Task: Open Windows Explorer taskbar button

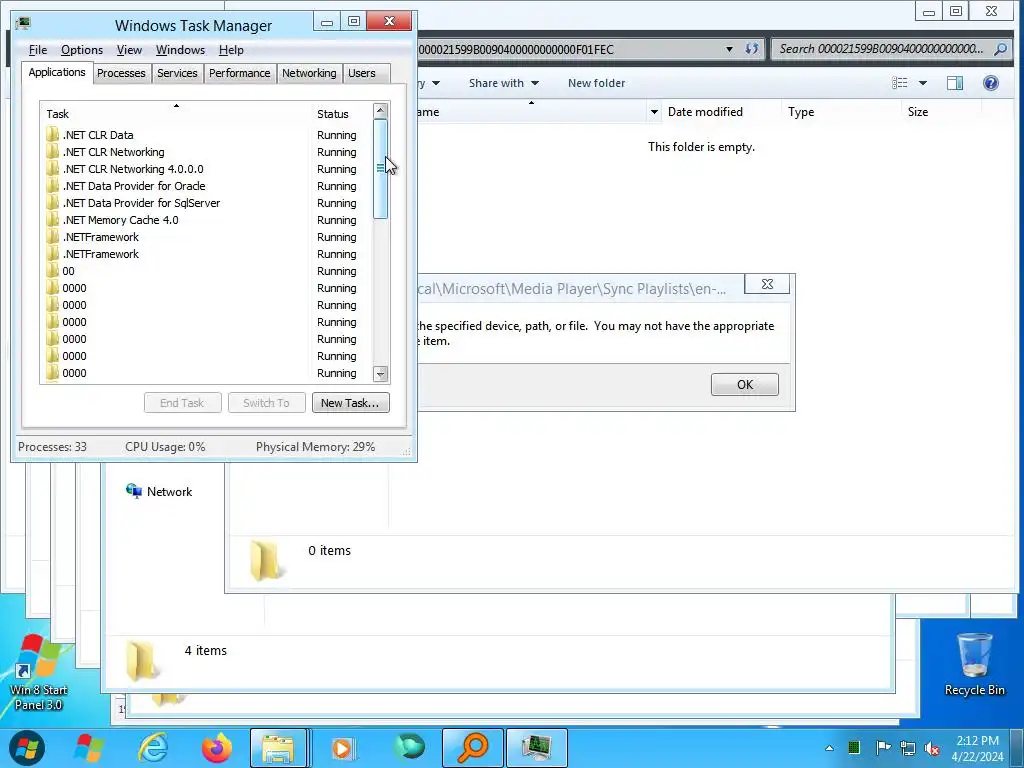Action: [278, 748]
